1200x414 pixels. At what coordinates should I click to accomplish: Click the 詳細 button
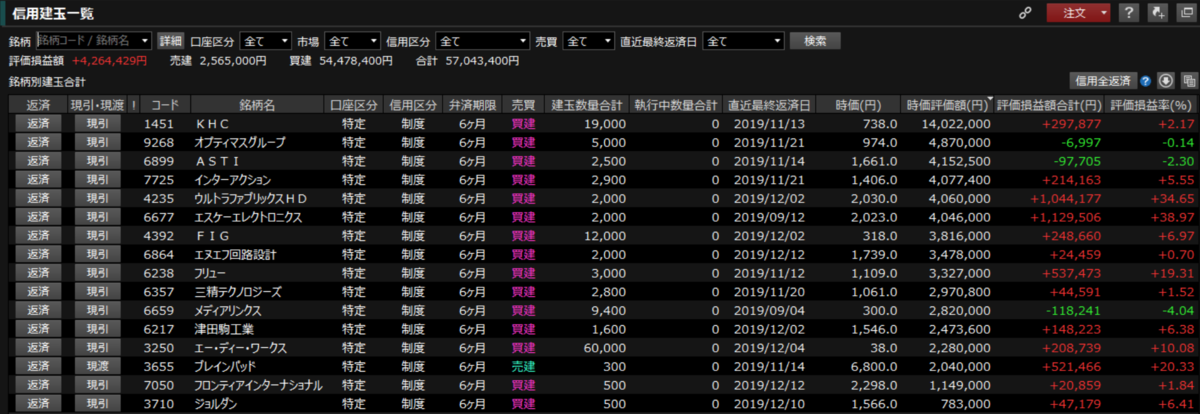tap(171, 41)
